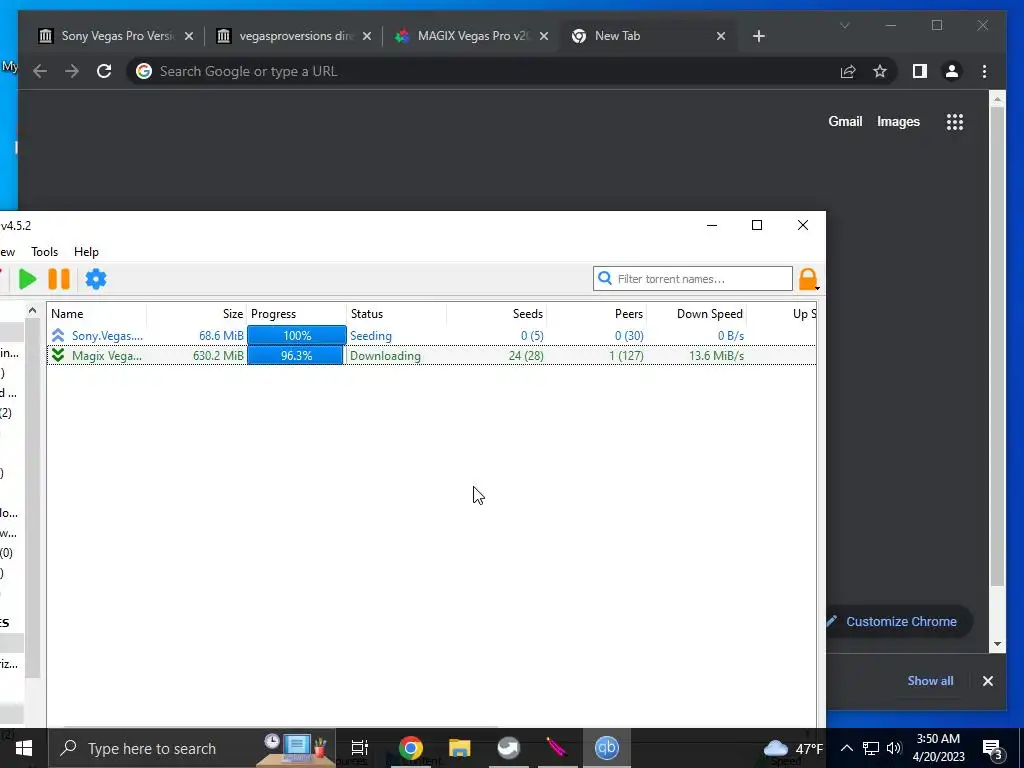Click the Filter torrent names field
Screen dimensions: 1024x768
[693, 279]
